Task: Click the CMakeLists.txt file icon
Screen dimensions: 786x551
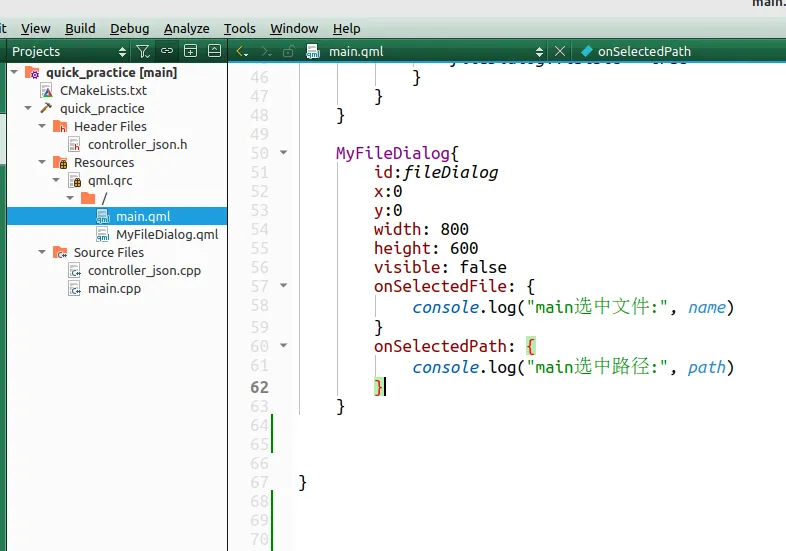Action: [x=47, y=91]
